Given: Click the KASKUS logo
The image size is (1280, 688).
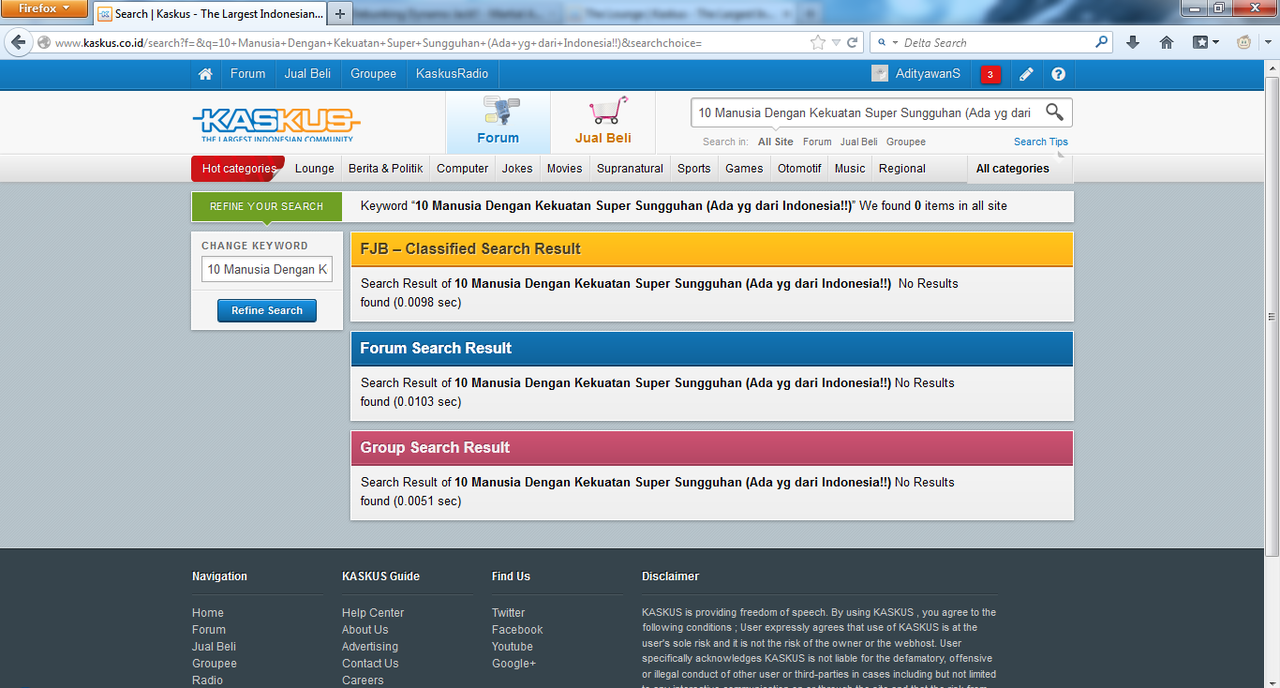Looking at the screenshot, I should (x=276, y=125).
